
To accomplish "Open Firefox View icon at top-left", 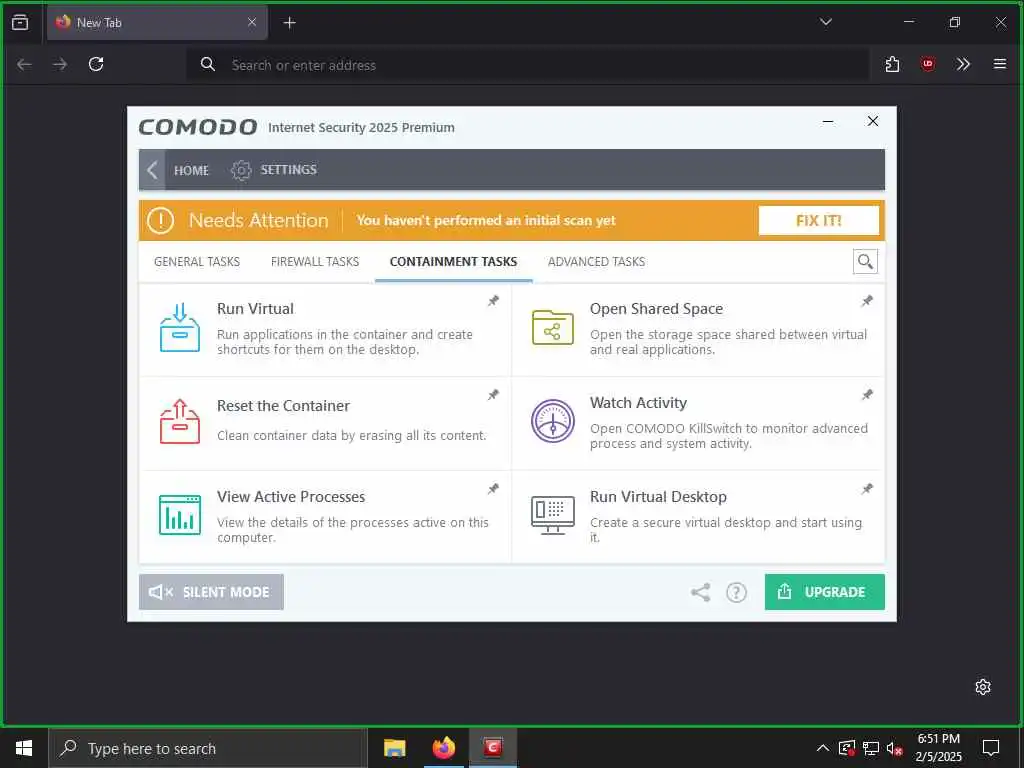I will pos(20,22).
